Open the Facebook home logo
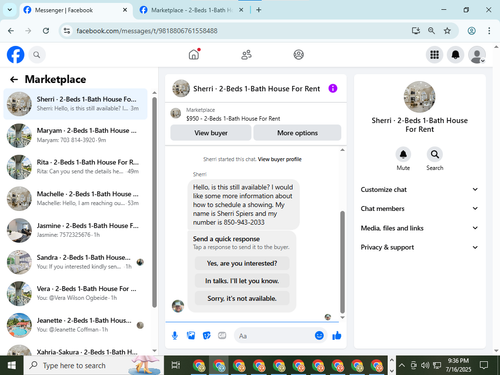Screen dimensions: 500x375 click(15, 55)
